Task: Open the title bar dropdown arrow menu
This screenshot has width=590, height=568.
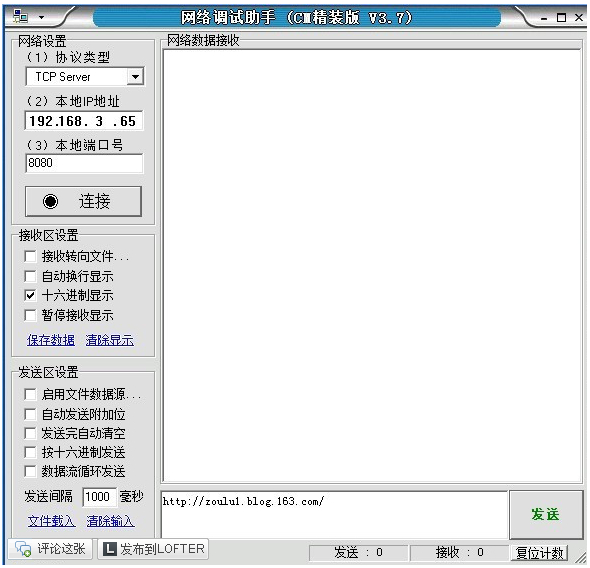Action: pyautogui.click(x=41, y=17)
